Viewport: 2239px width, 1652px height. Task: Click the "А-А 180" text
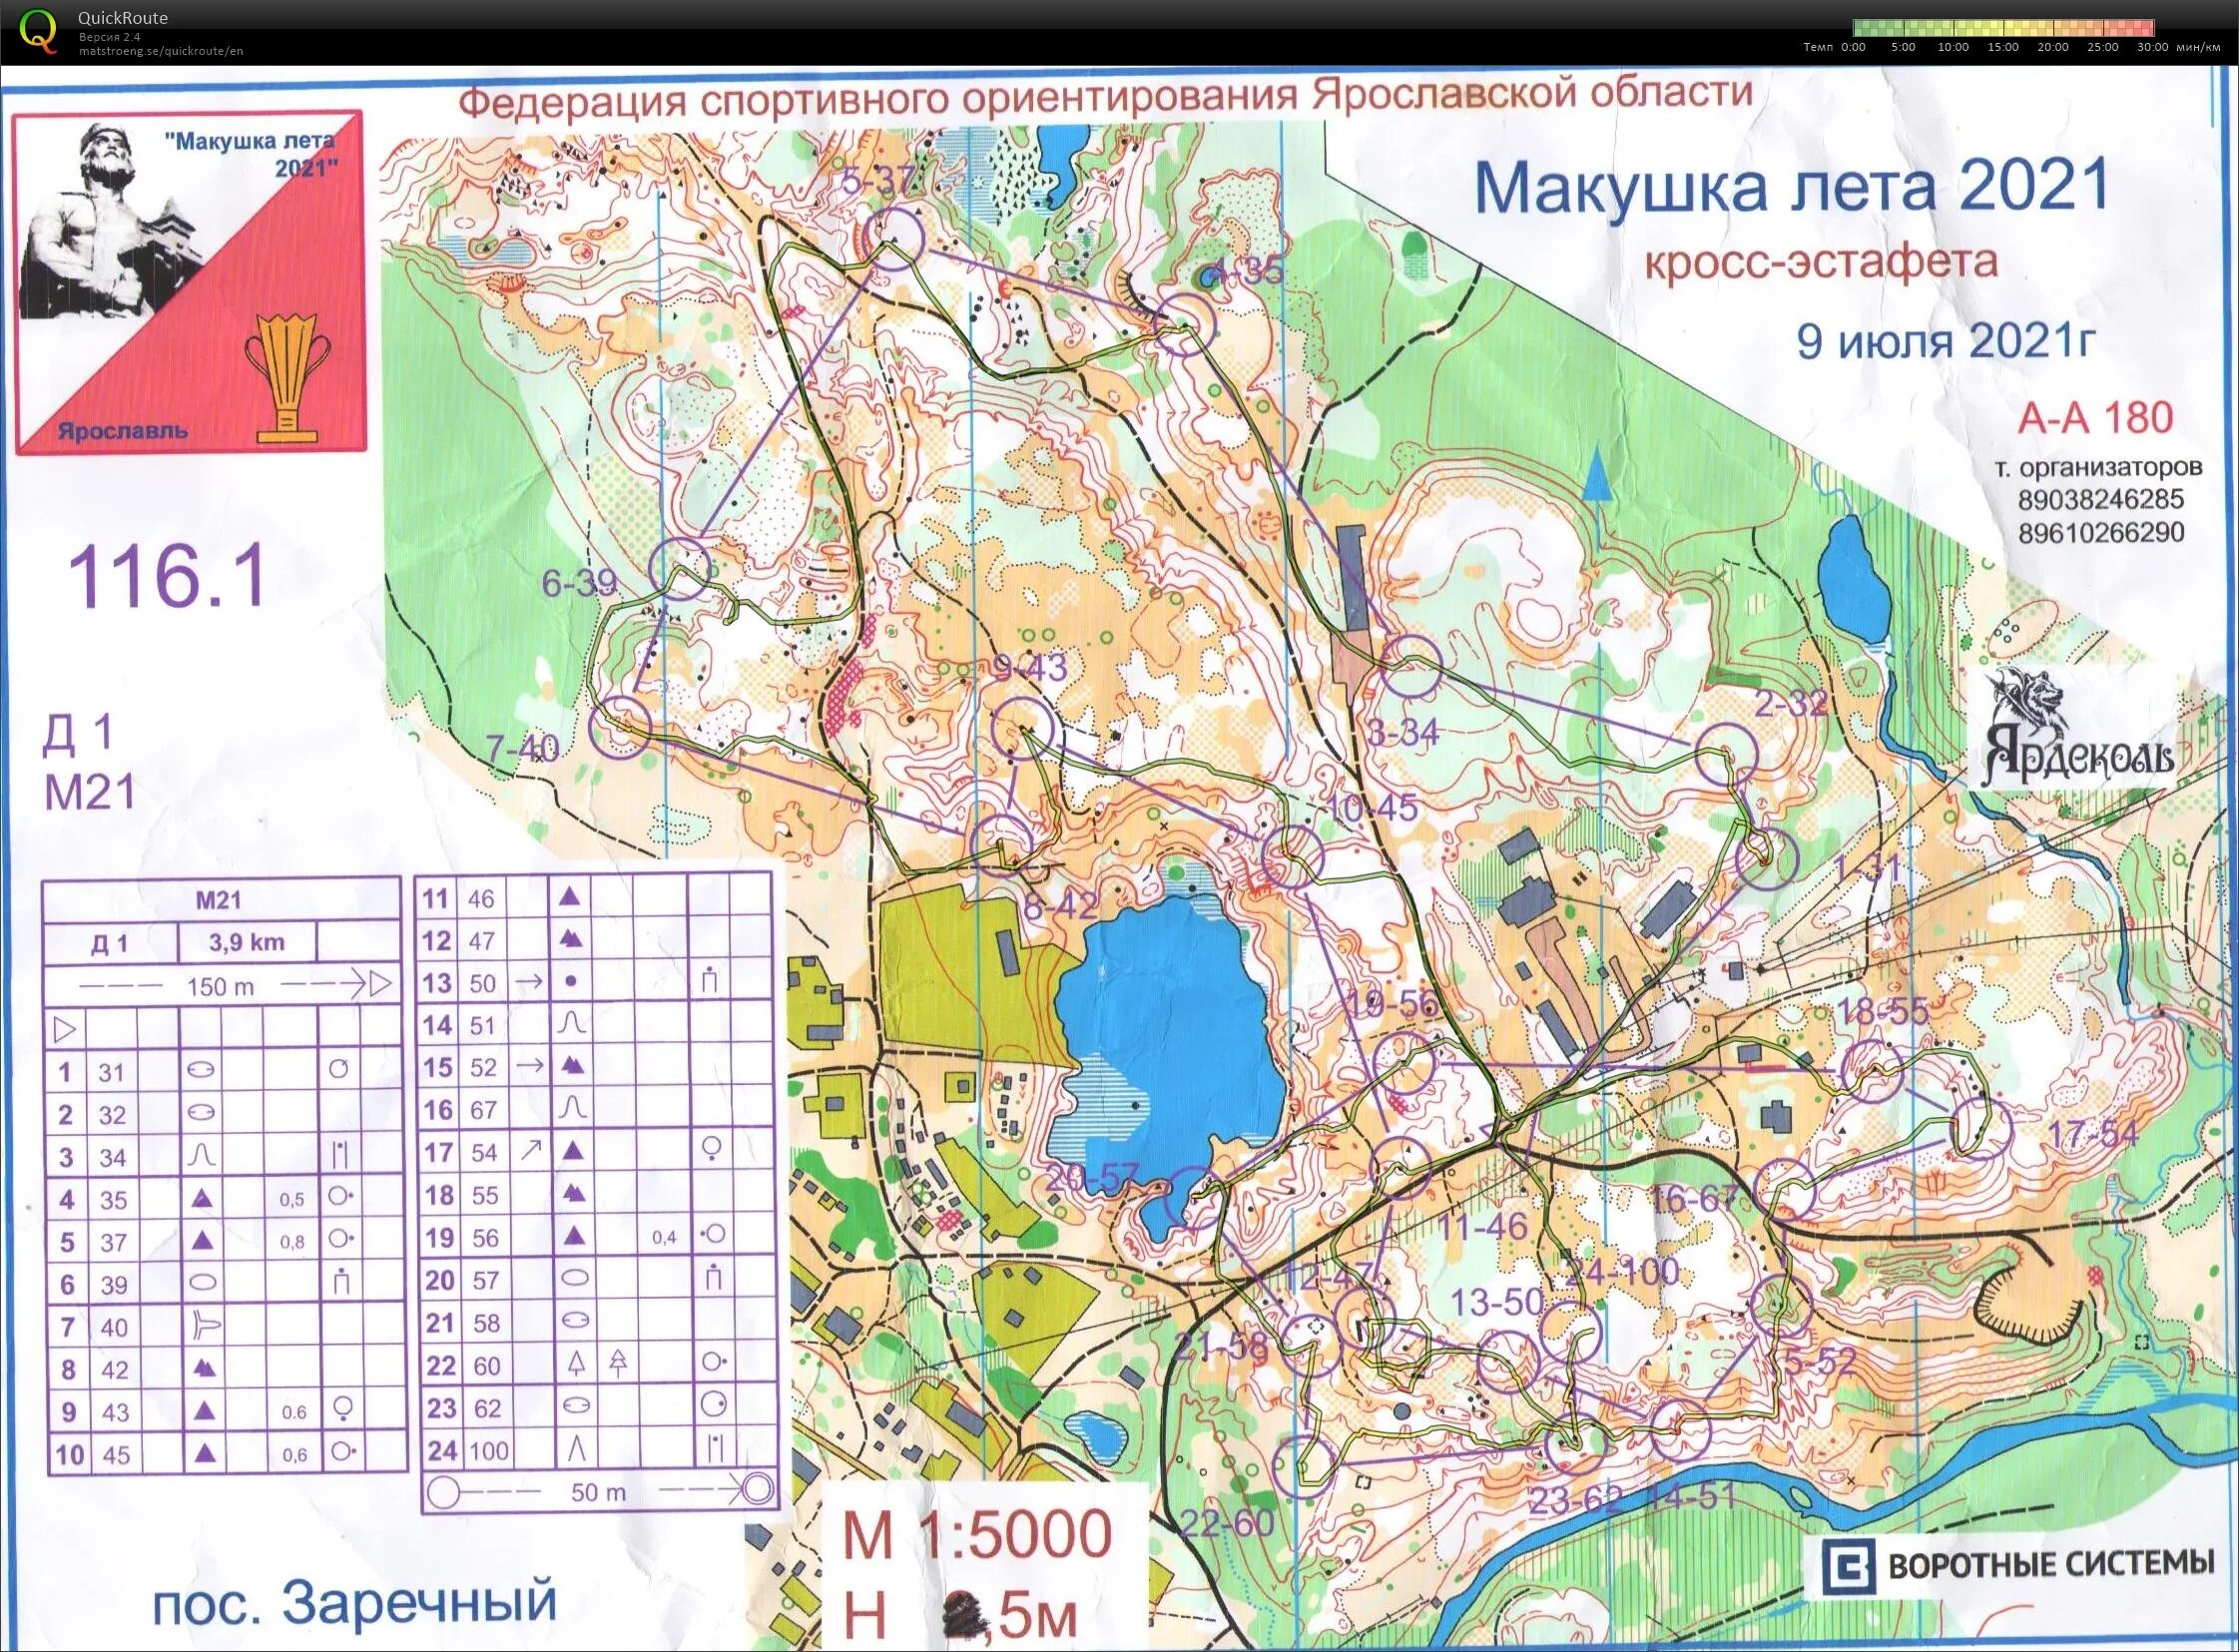(2095, 418)
